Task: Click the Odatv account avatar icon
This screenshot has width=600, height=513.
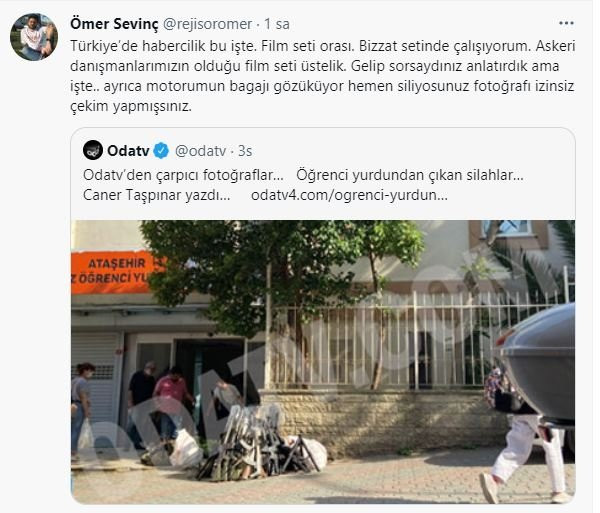Action: tap(93, 150)
